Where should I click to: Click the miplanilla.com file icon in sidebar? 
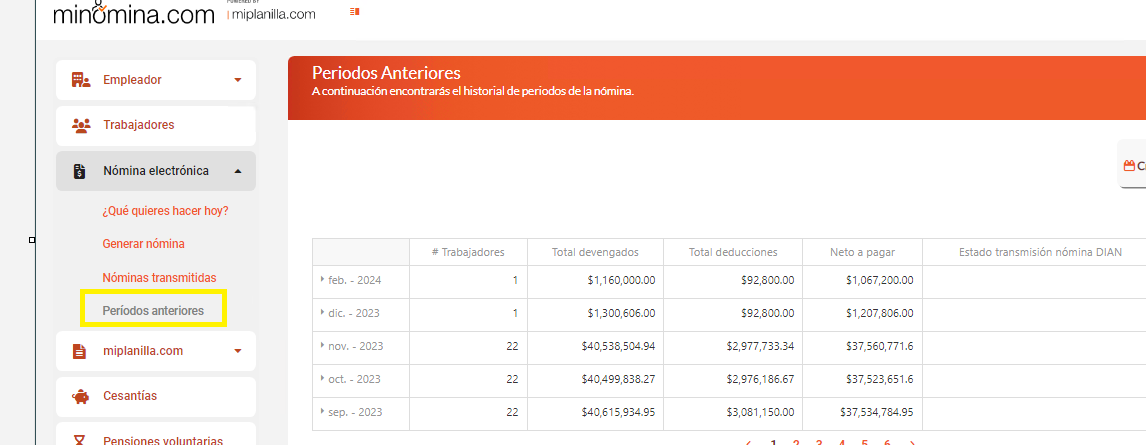click(80, 351)
